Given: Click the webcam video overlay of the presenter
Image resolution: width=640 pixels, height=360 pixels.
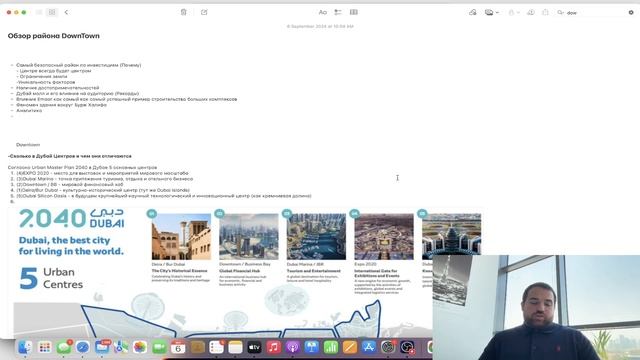Looking at the screenshot, I should pos(536,307).
